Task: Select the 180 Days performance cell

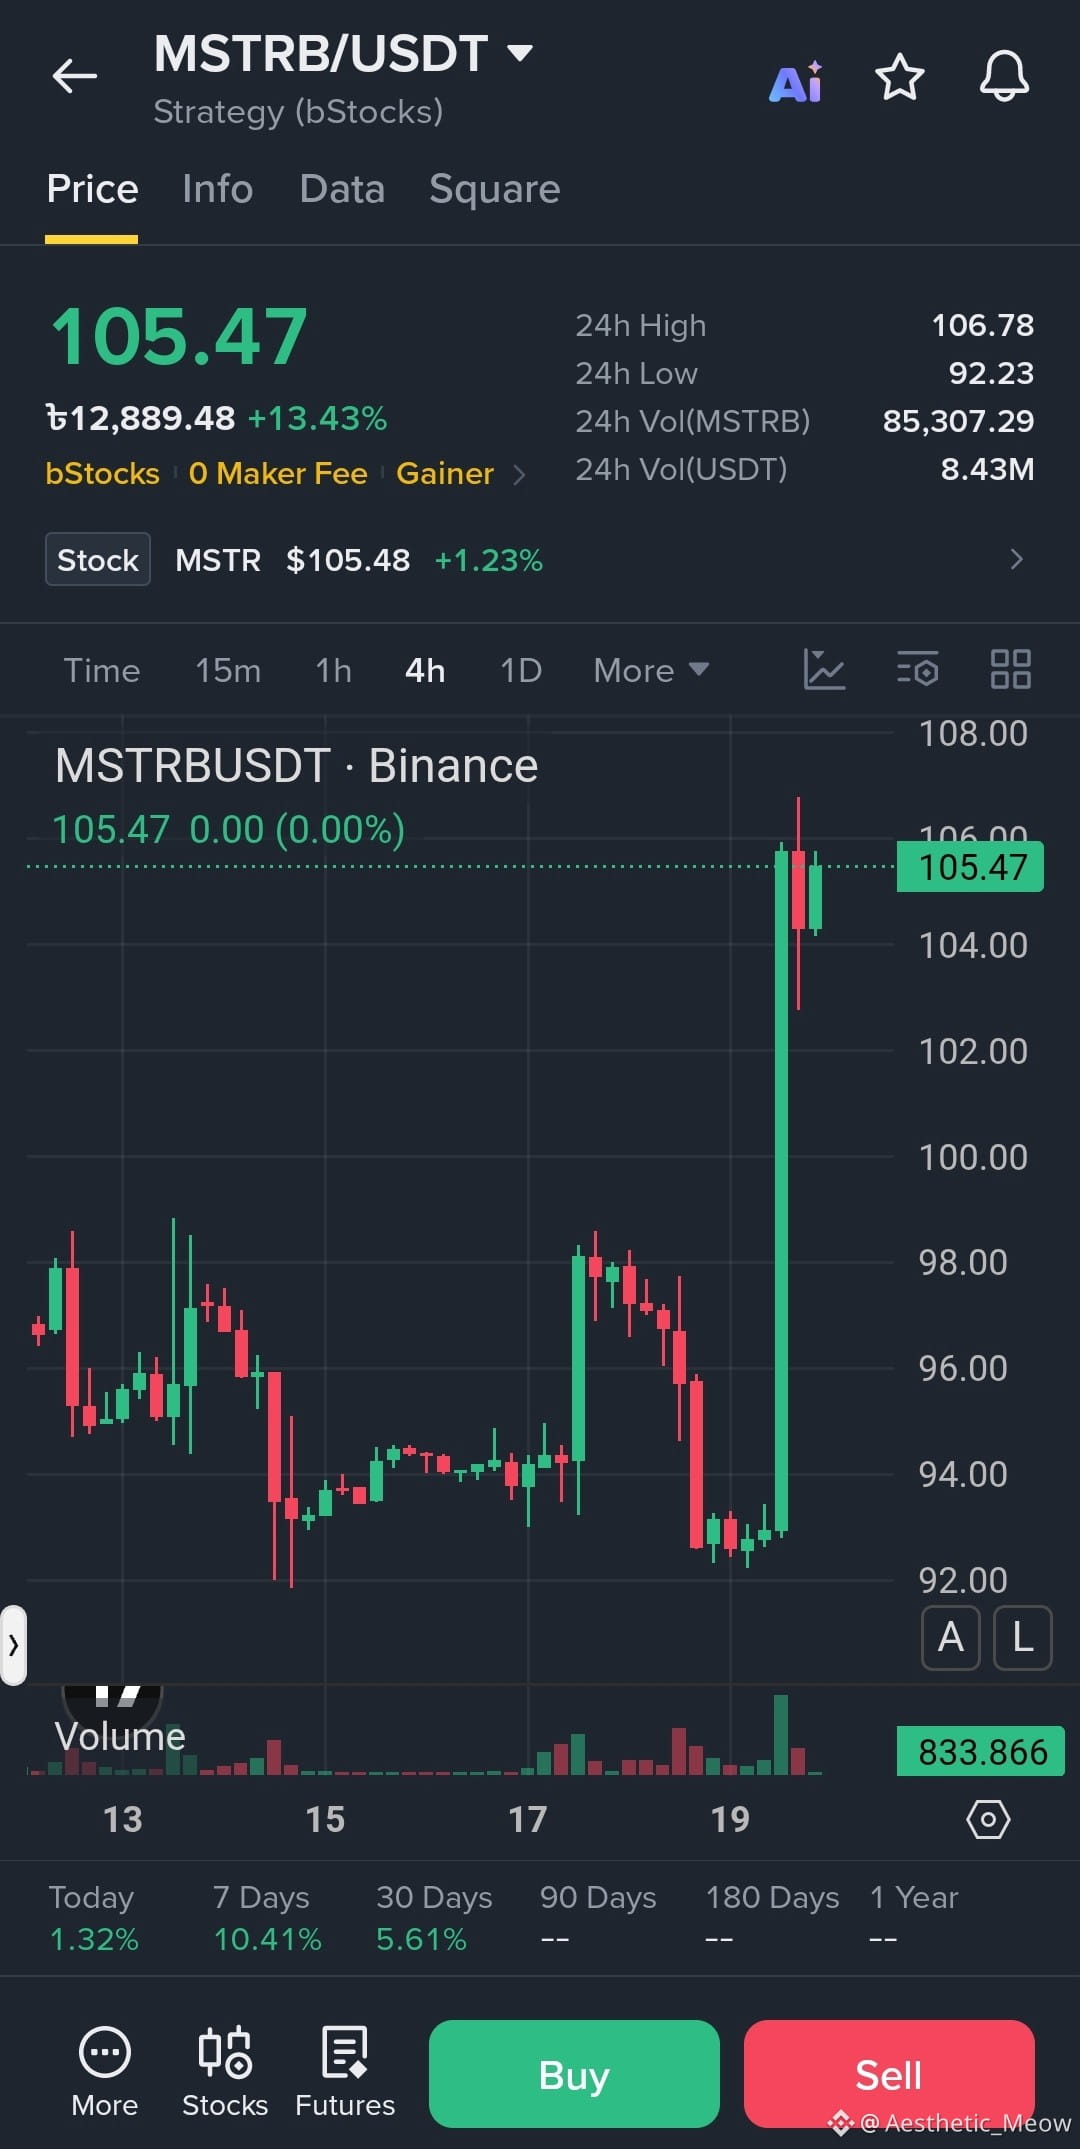Action: [772, 1918]
